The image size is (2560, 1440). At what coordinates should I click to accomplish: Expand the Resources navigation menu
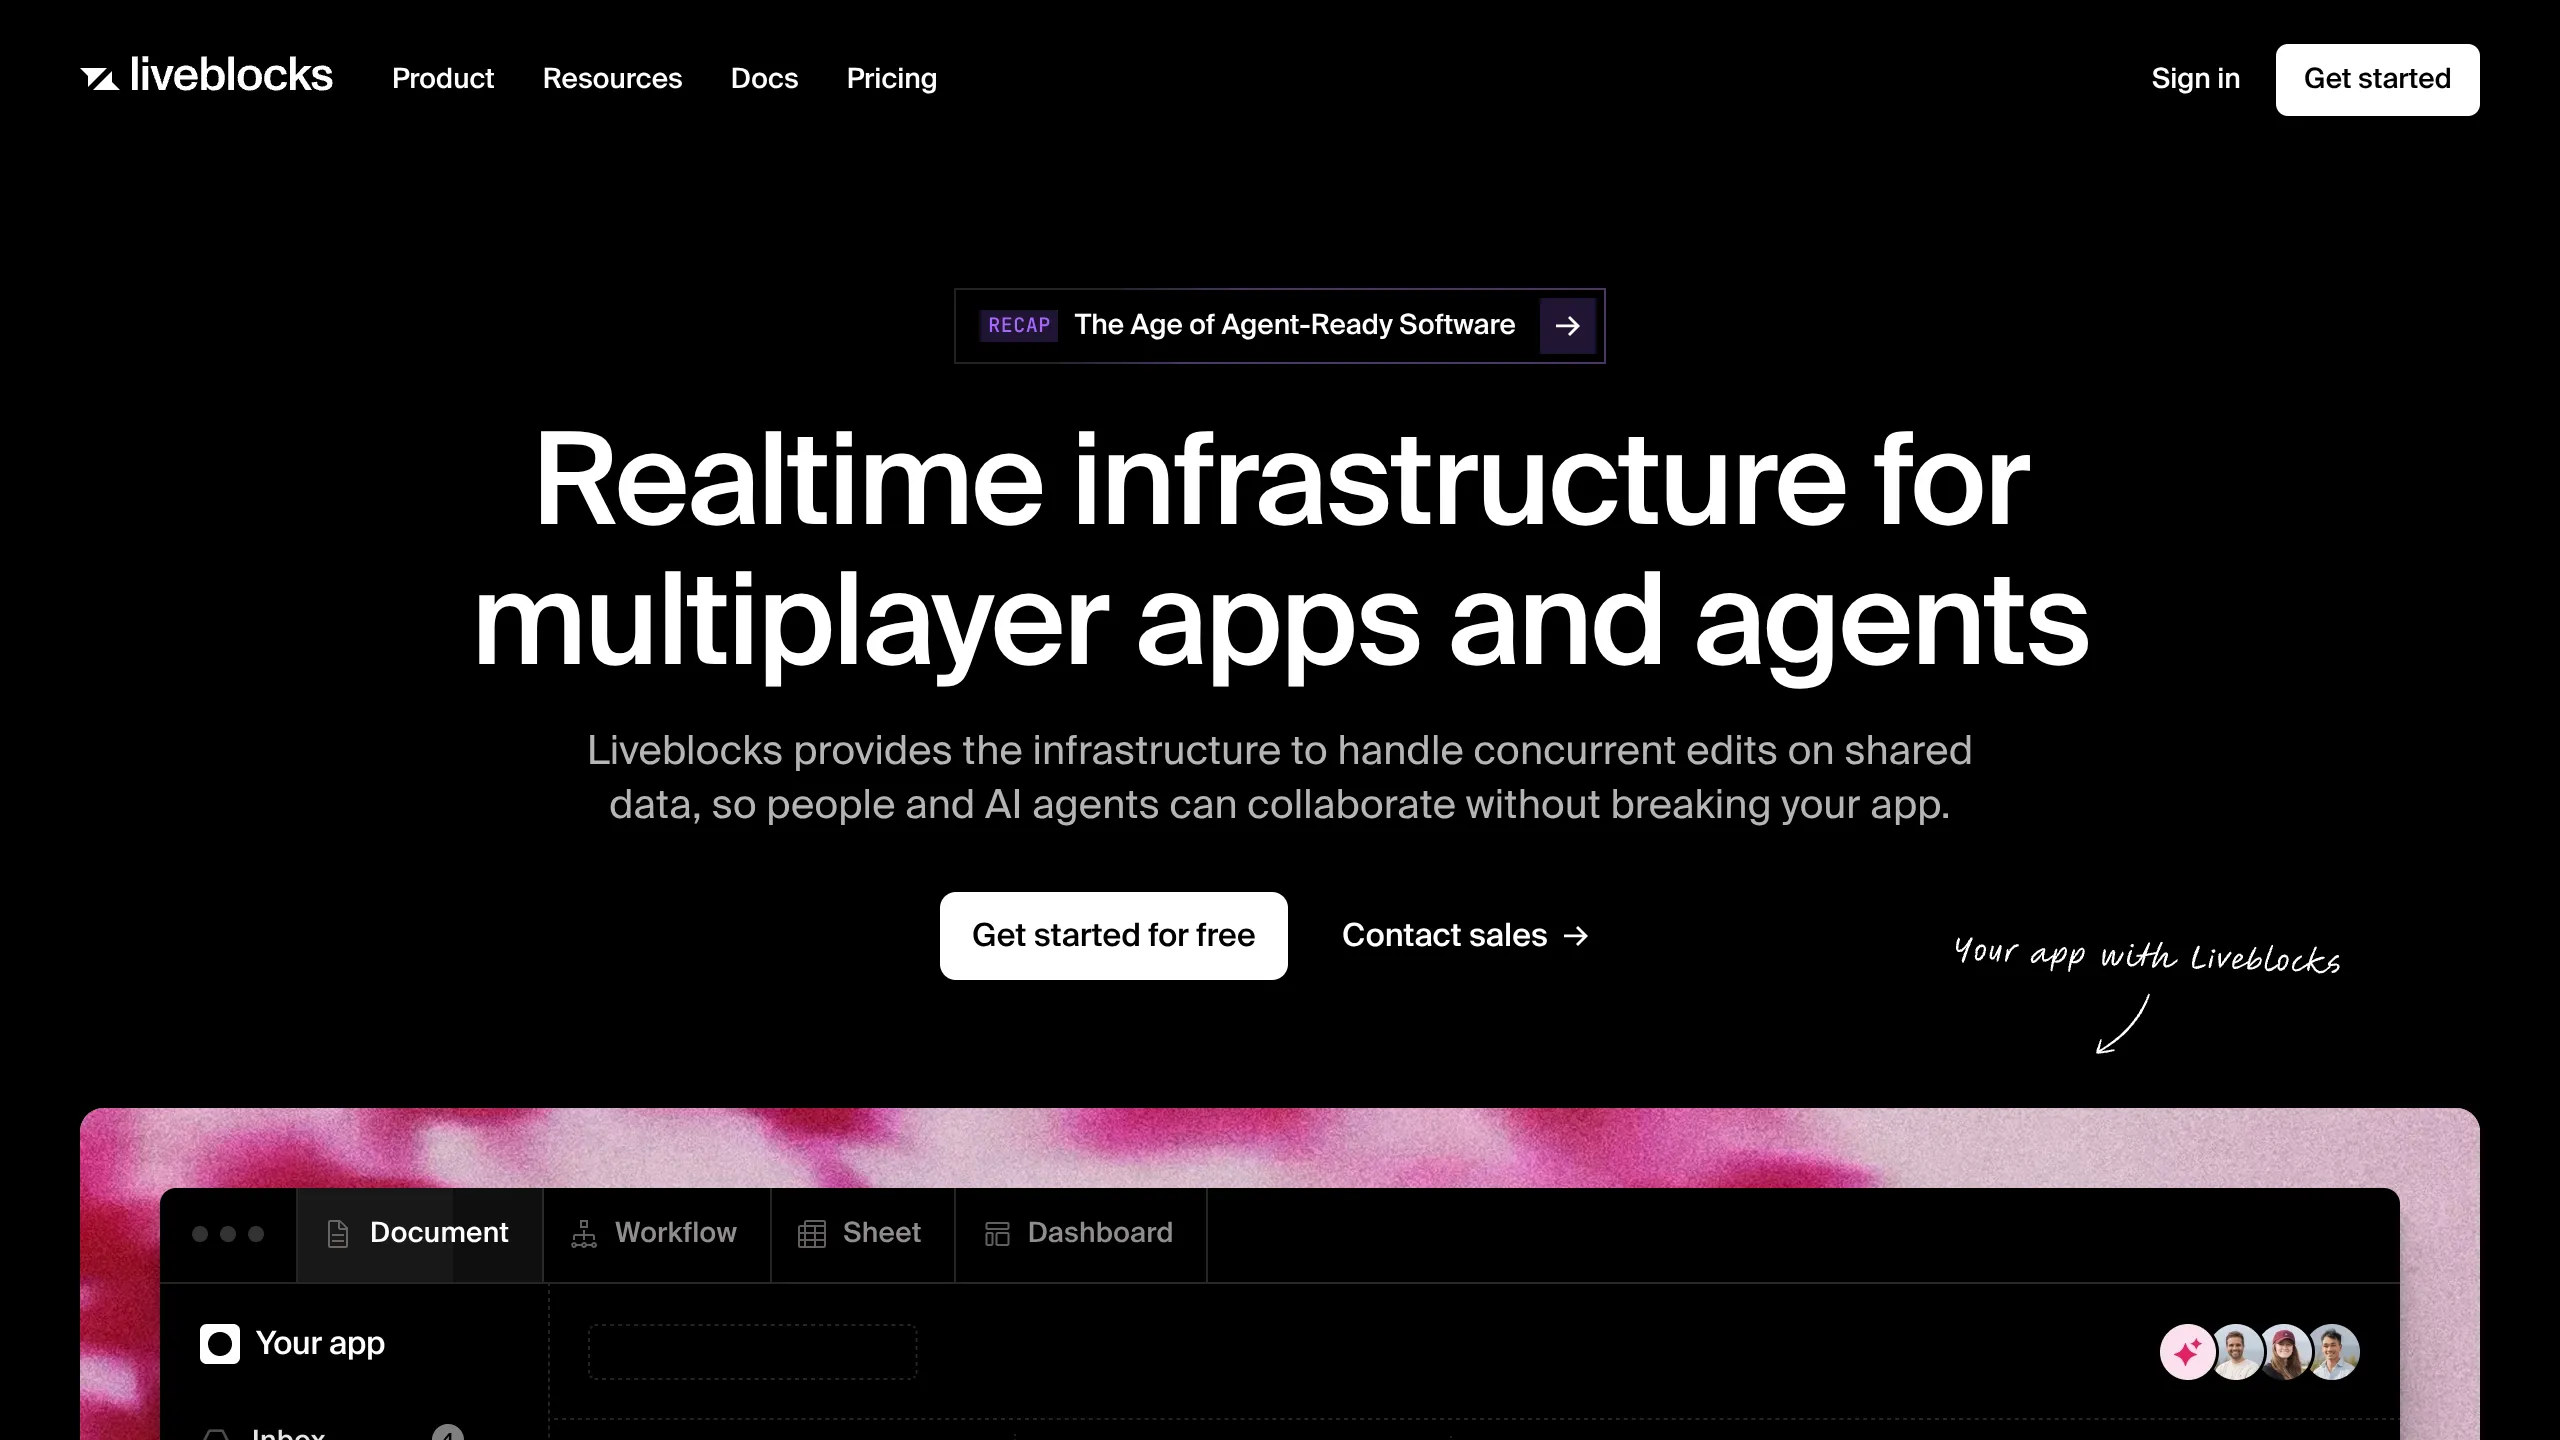click(612, 79)
